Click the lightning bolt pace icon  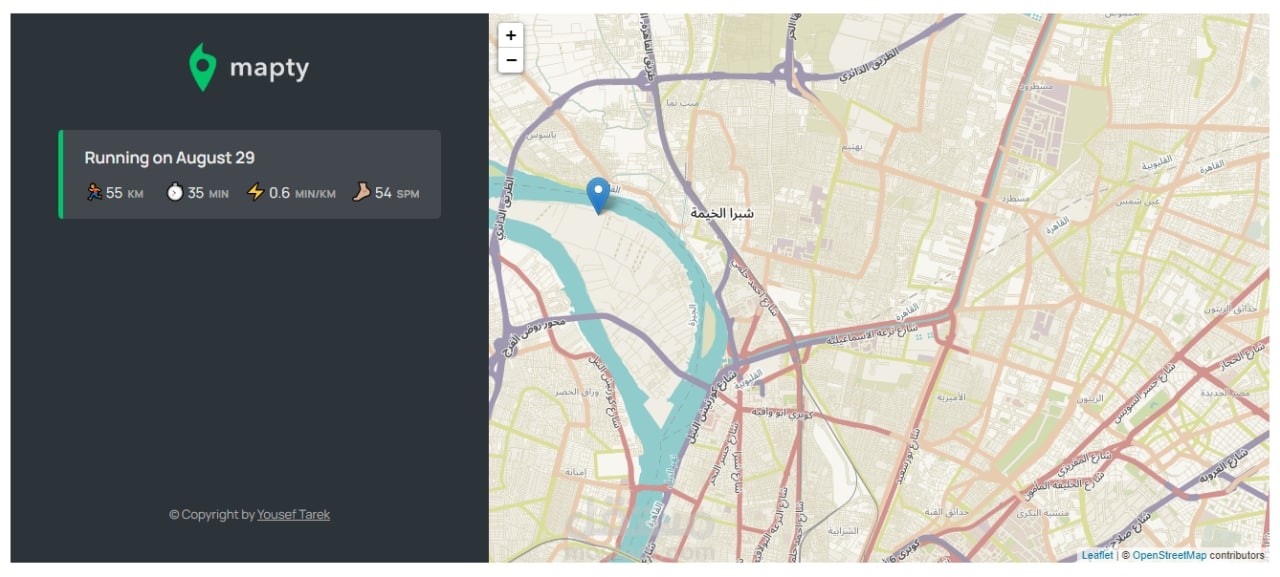[x=256, y=192]
